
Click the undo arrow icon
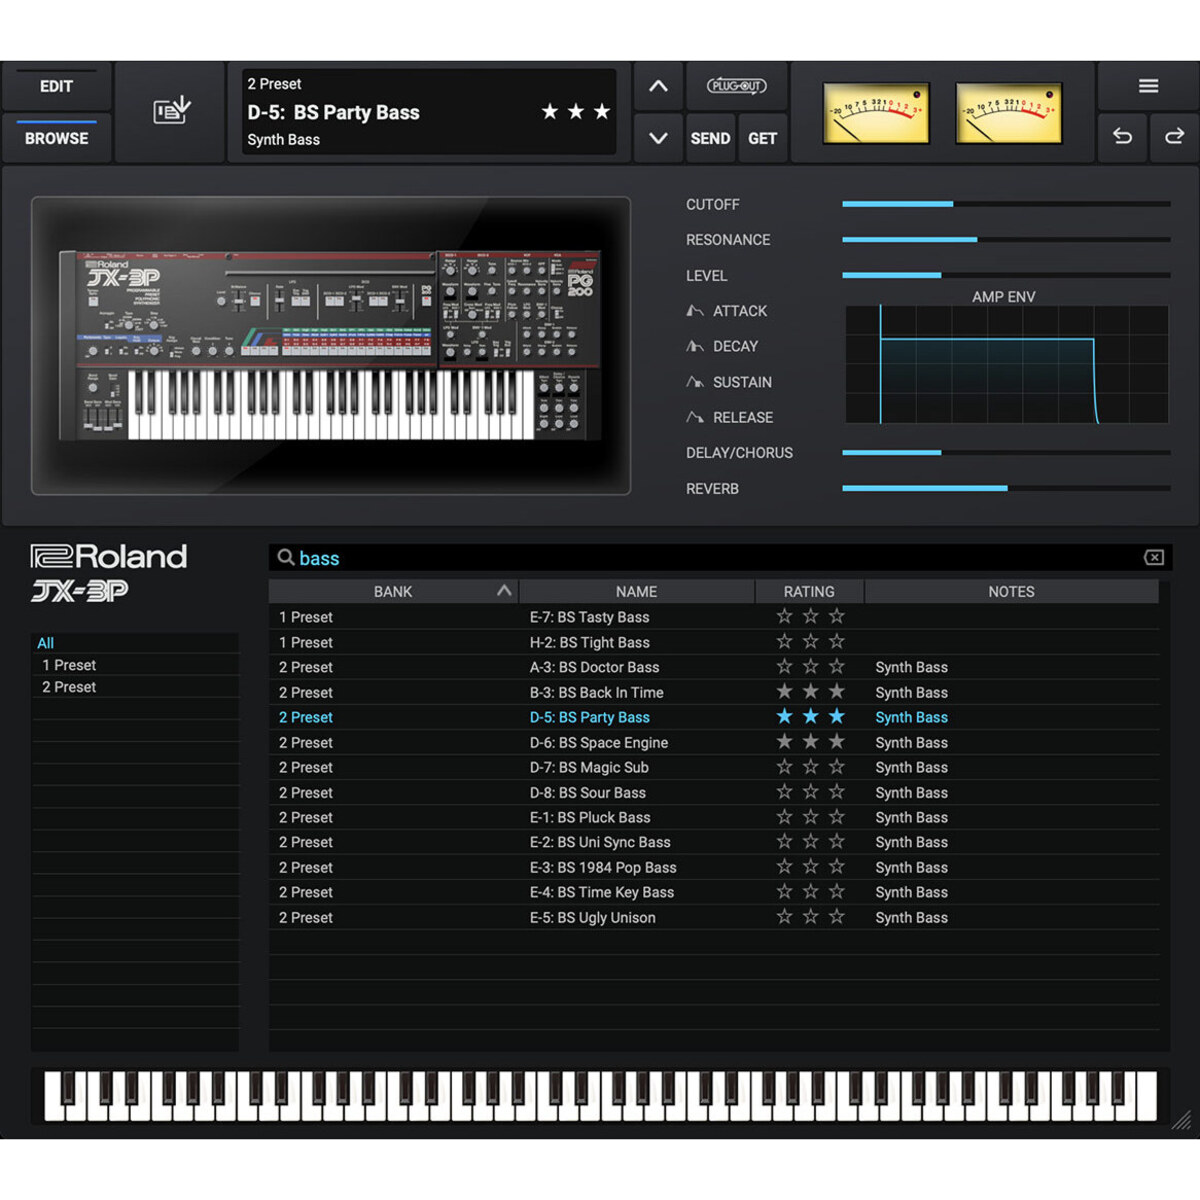1122,138
